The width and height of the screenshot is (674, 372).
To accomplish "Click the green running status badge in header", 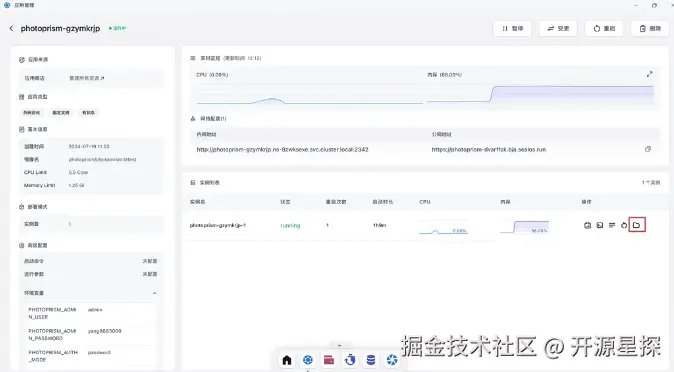I will pyautogui.click(x=117, y=28).
